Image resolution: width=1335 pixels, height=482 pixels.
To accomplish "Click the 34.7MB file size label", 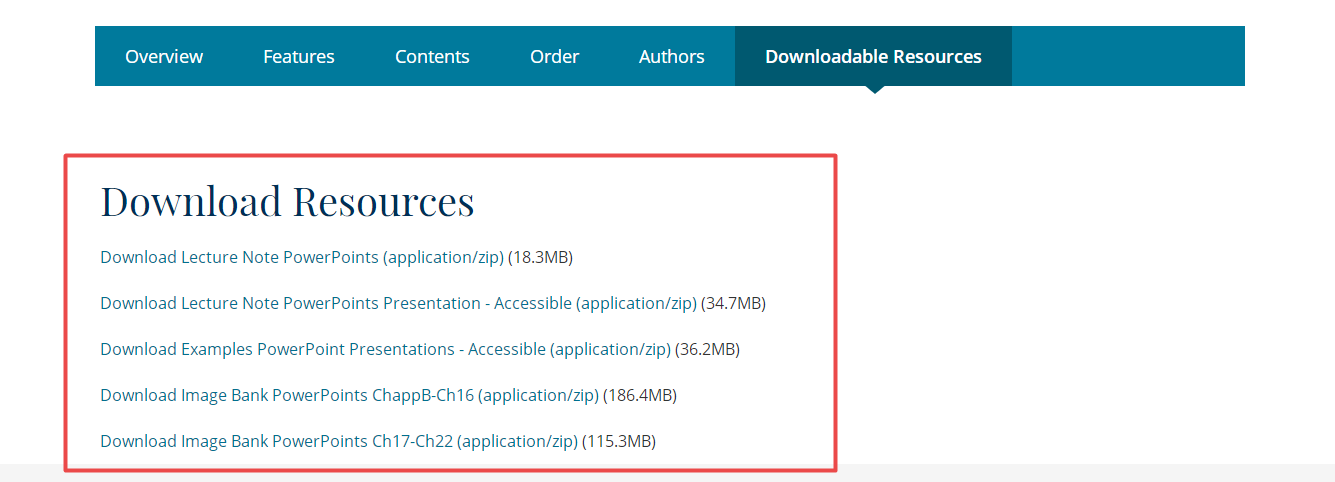I will coord(733,303).
